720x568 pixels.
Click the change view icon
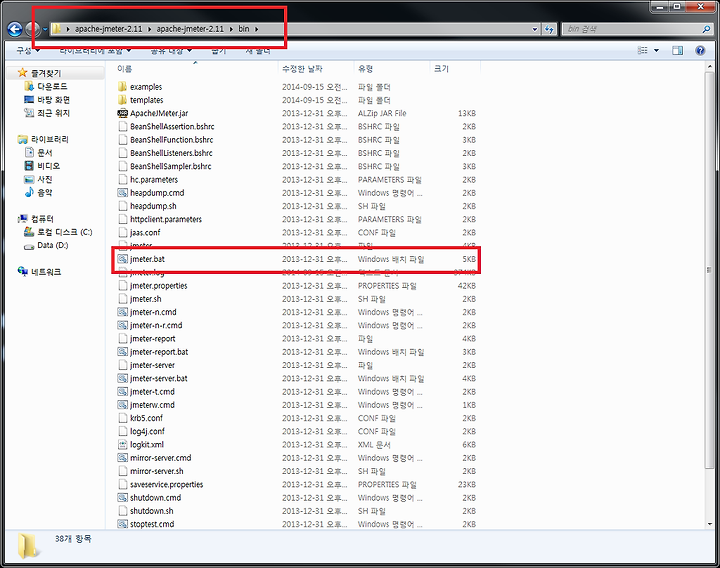pos(643,51)
